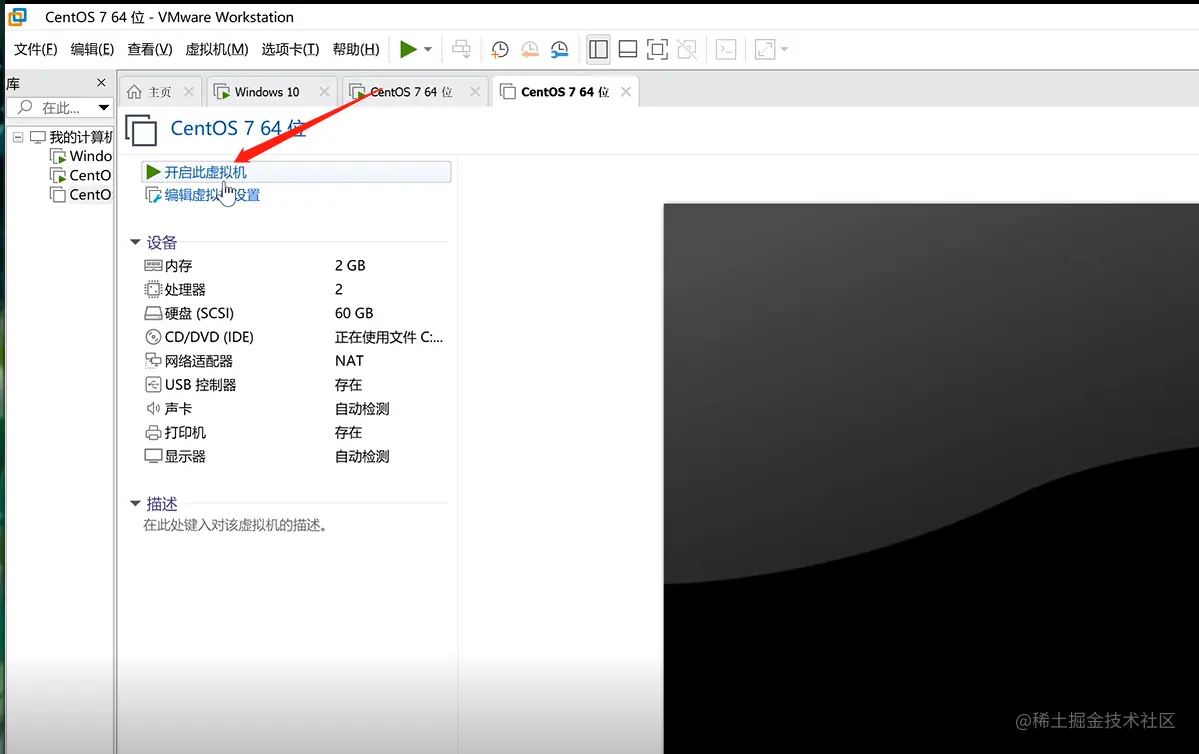Click the 2 GB memory value
The height and width of the screenshot is (754, 1199).
coord(350,265)
